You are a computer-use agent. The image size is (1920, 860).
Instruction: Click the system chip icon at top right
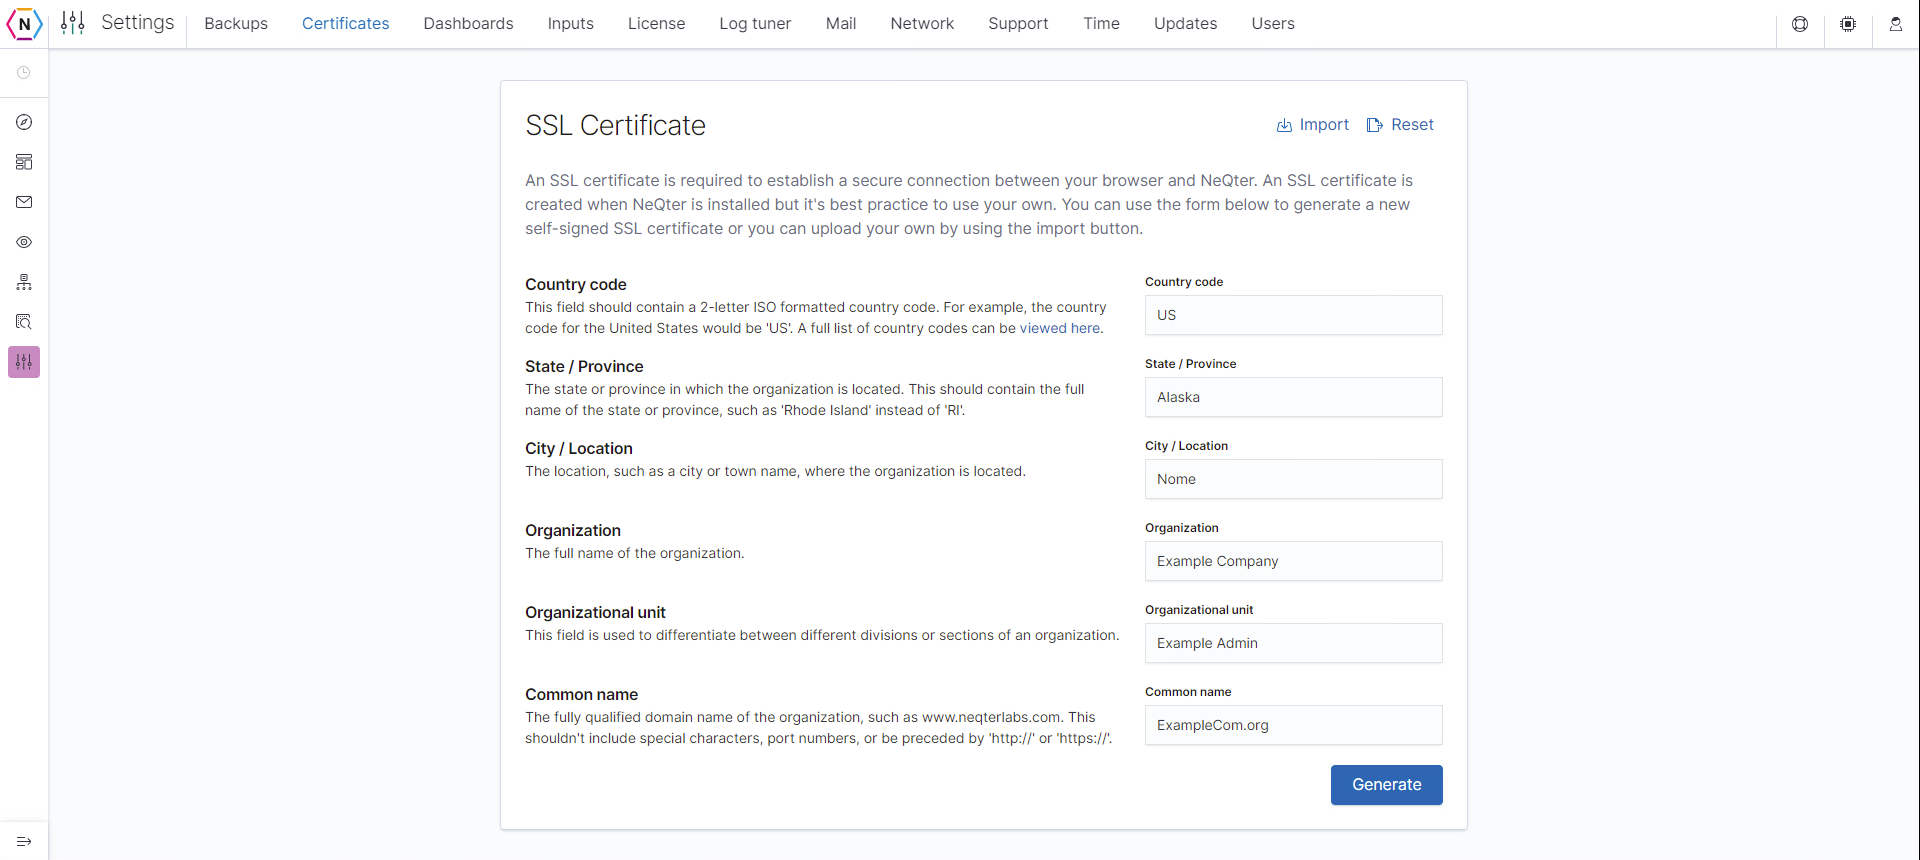click(1848, 24)
